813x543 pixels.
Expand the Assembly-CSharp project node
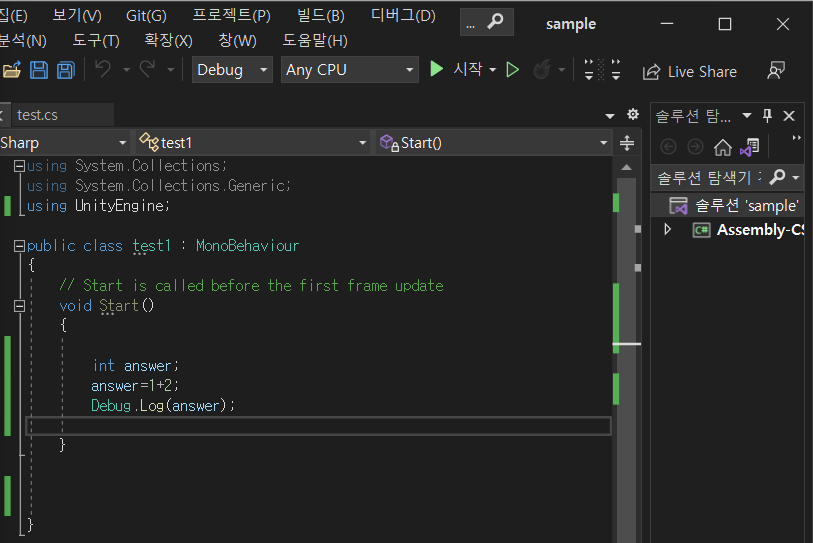[668, 229]
